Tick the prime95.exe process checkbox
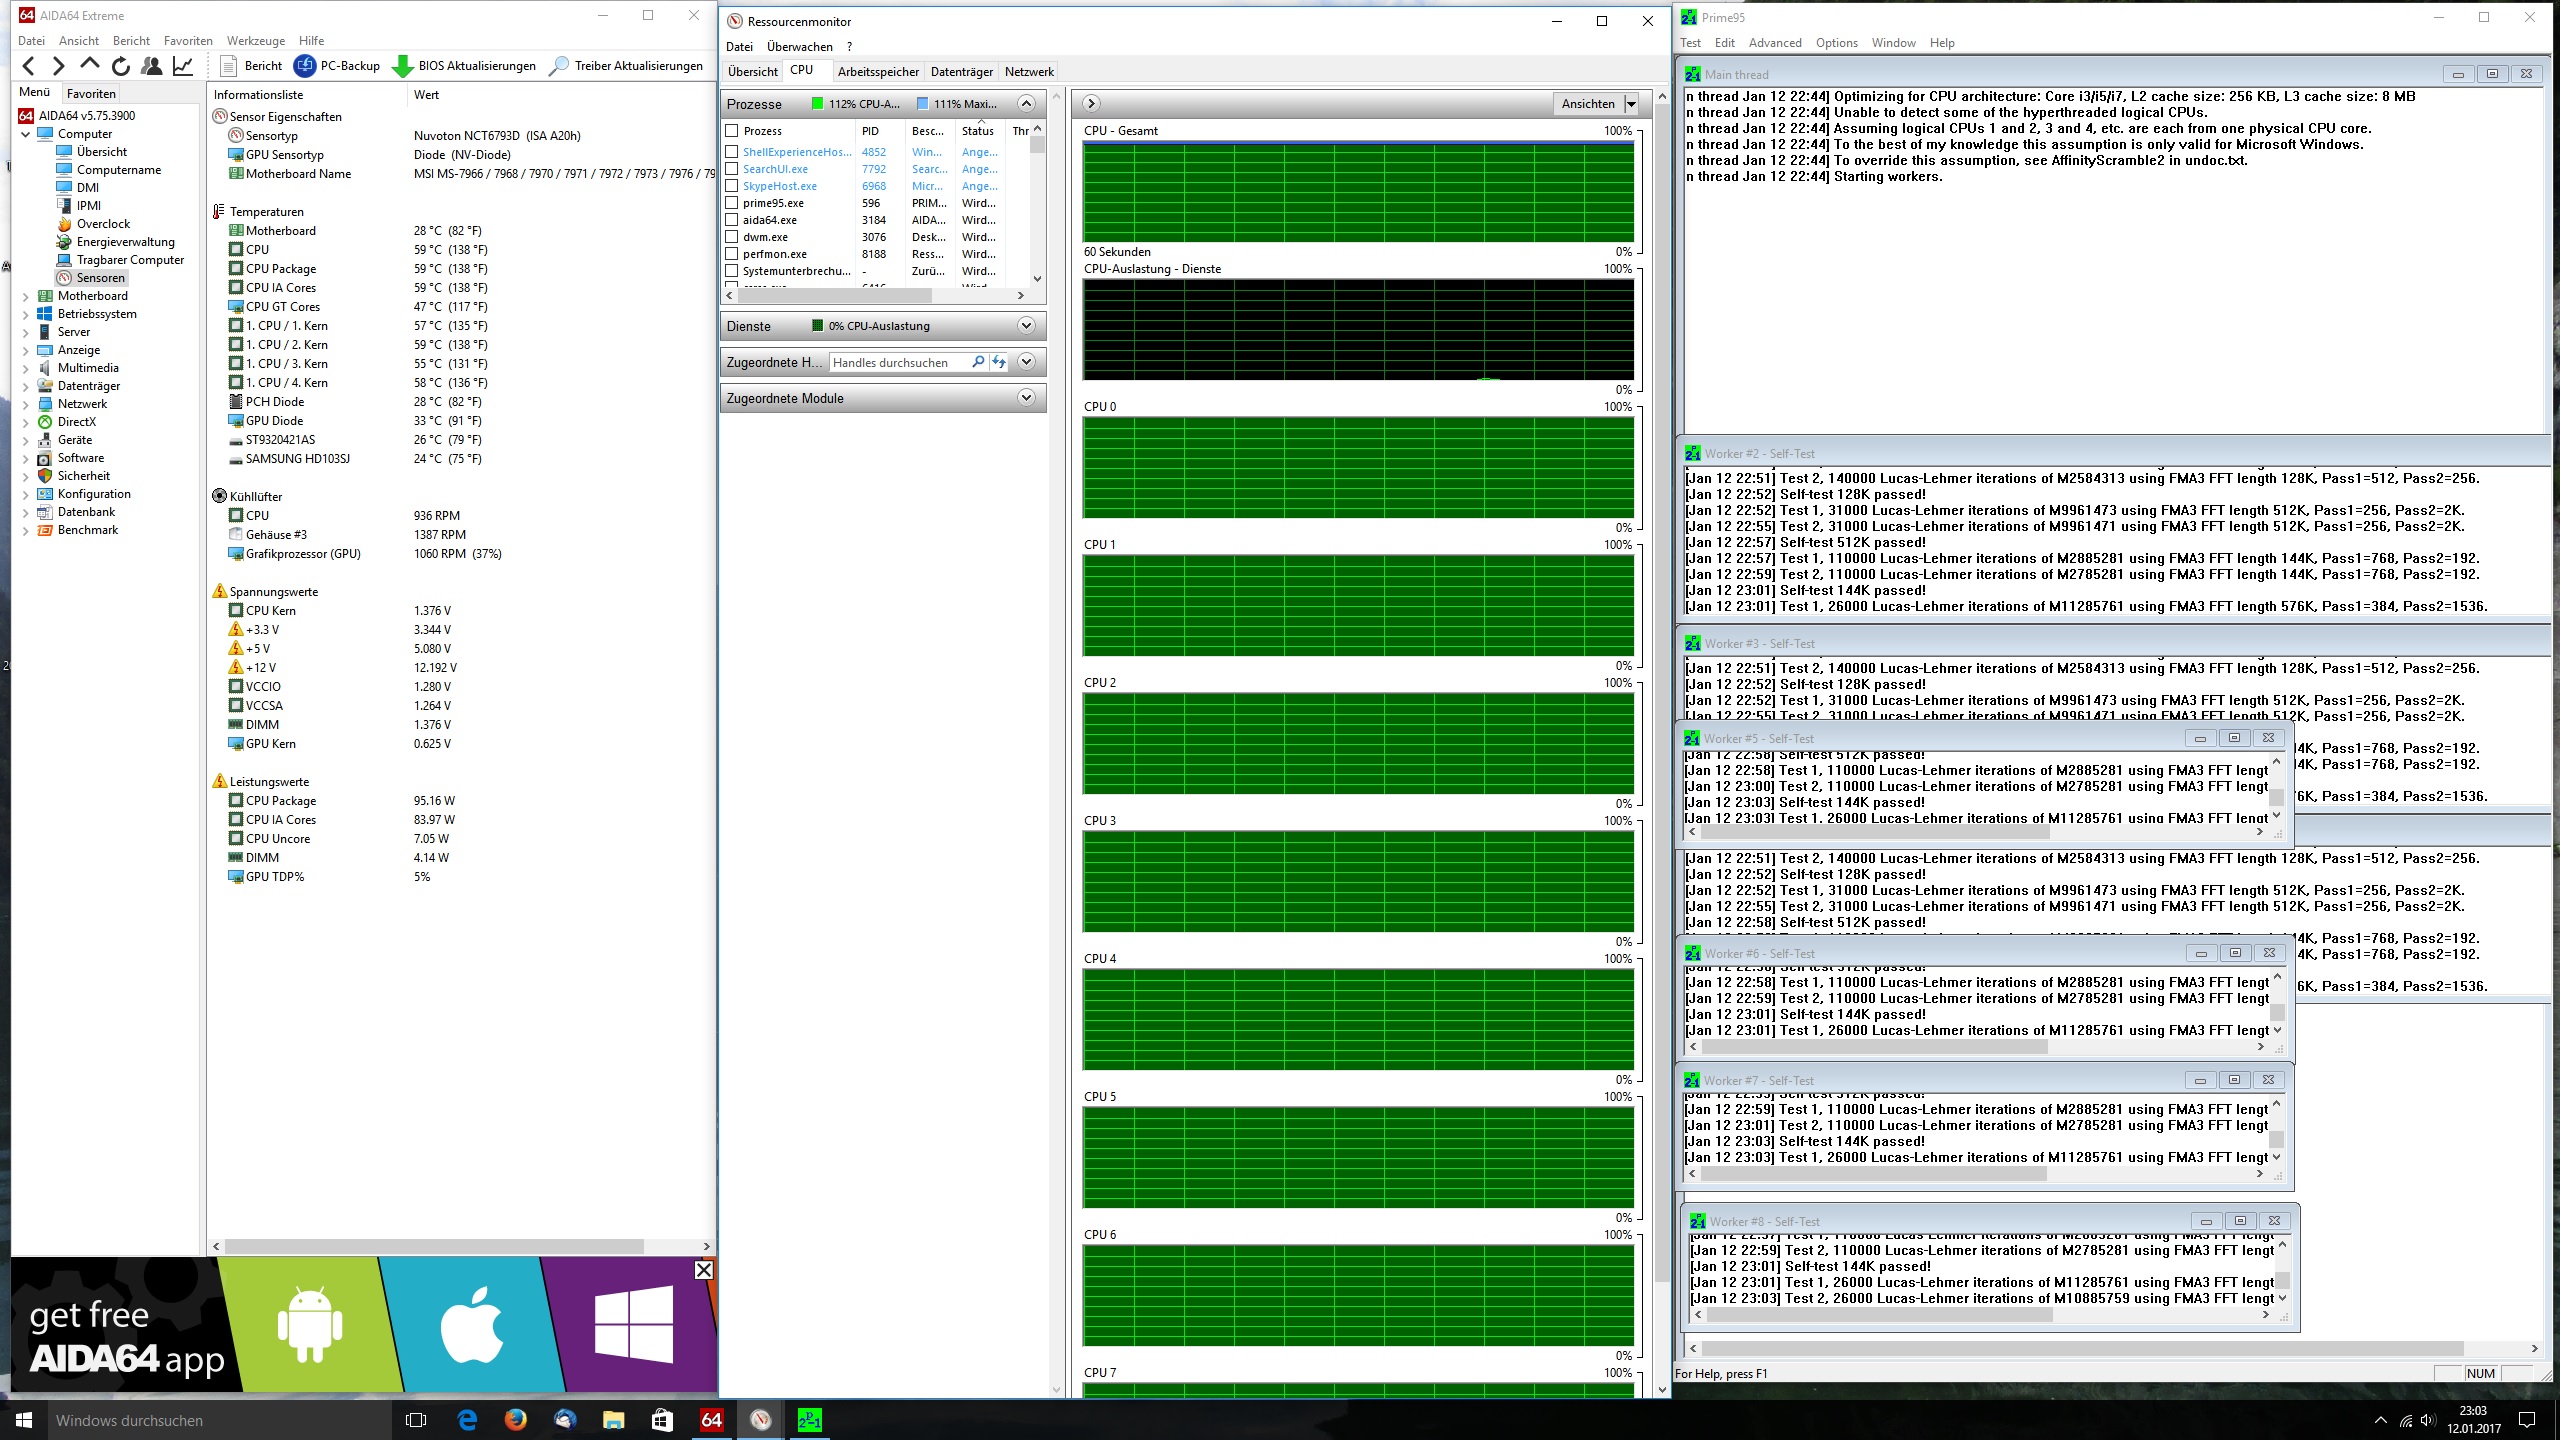 pyautogui.click(x=732, y=203)
